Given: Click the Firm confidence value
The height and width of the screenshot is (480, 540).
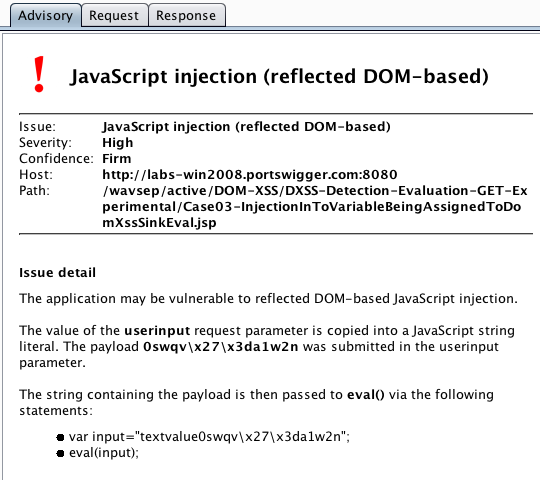Looking at the screenshot, I should tap(116, 158).
